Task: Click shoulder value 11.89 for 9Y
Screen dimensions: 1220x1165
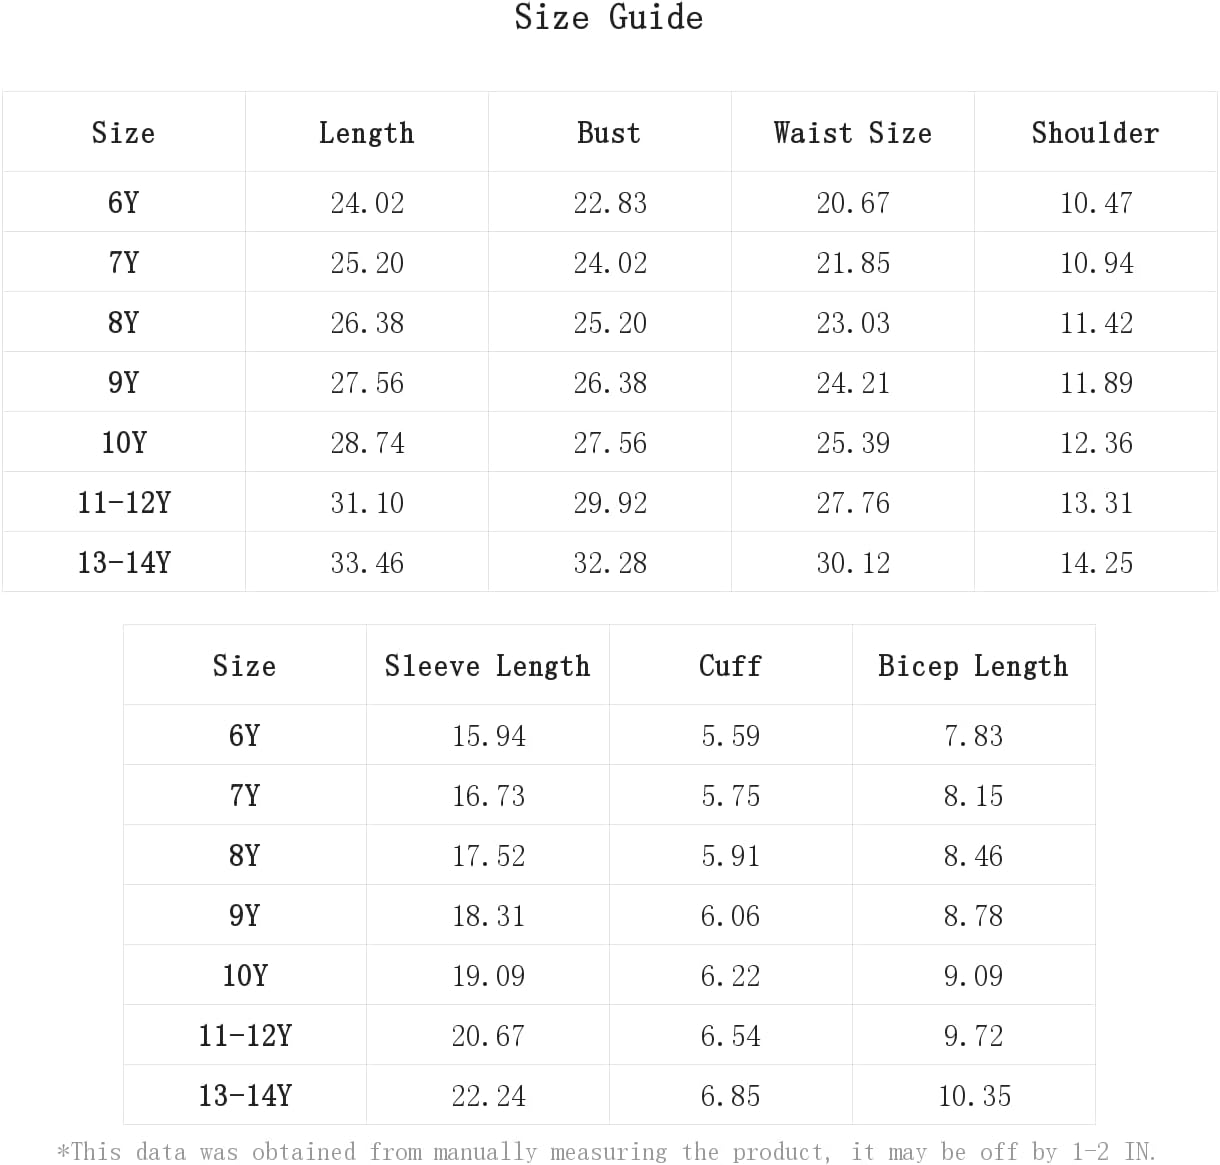Action: (x=1096, y=383)
